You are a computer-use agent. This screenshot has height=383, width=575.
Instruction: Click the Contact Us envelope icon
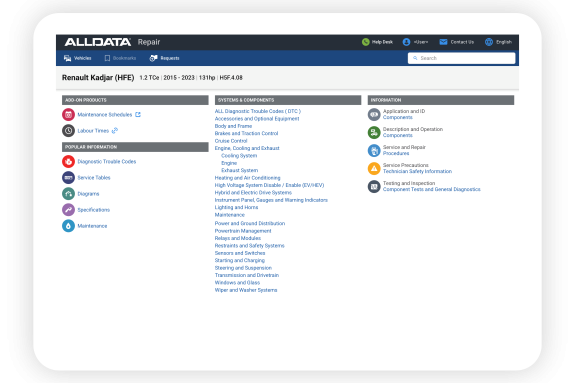[x=443, y=42]
